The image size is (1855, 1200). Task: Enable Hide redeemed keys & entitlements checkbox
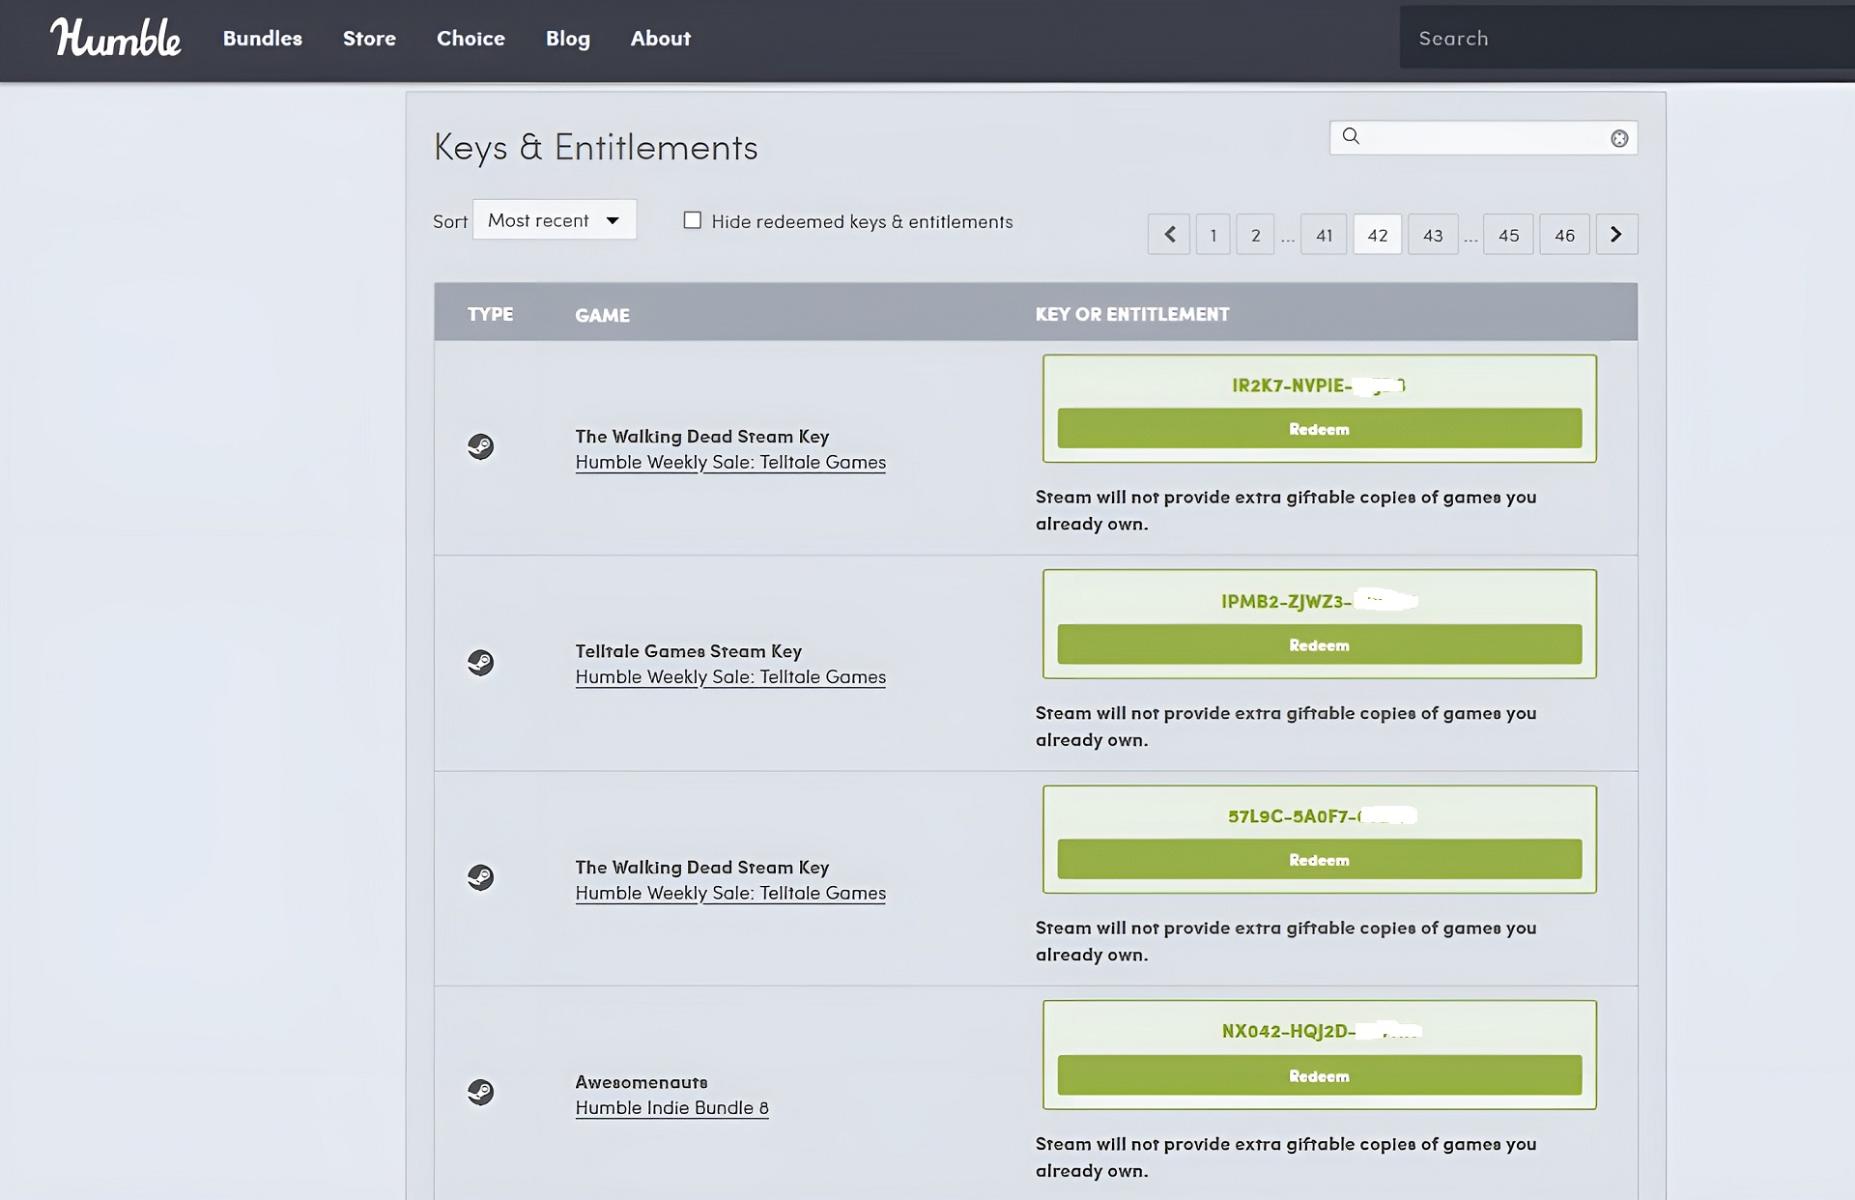pos(692,220)
